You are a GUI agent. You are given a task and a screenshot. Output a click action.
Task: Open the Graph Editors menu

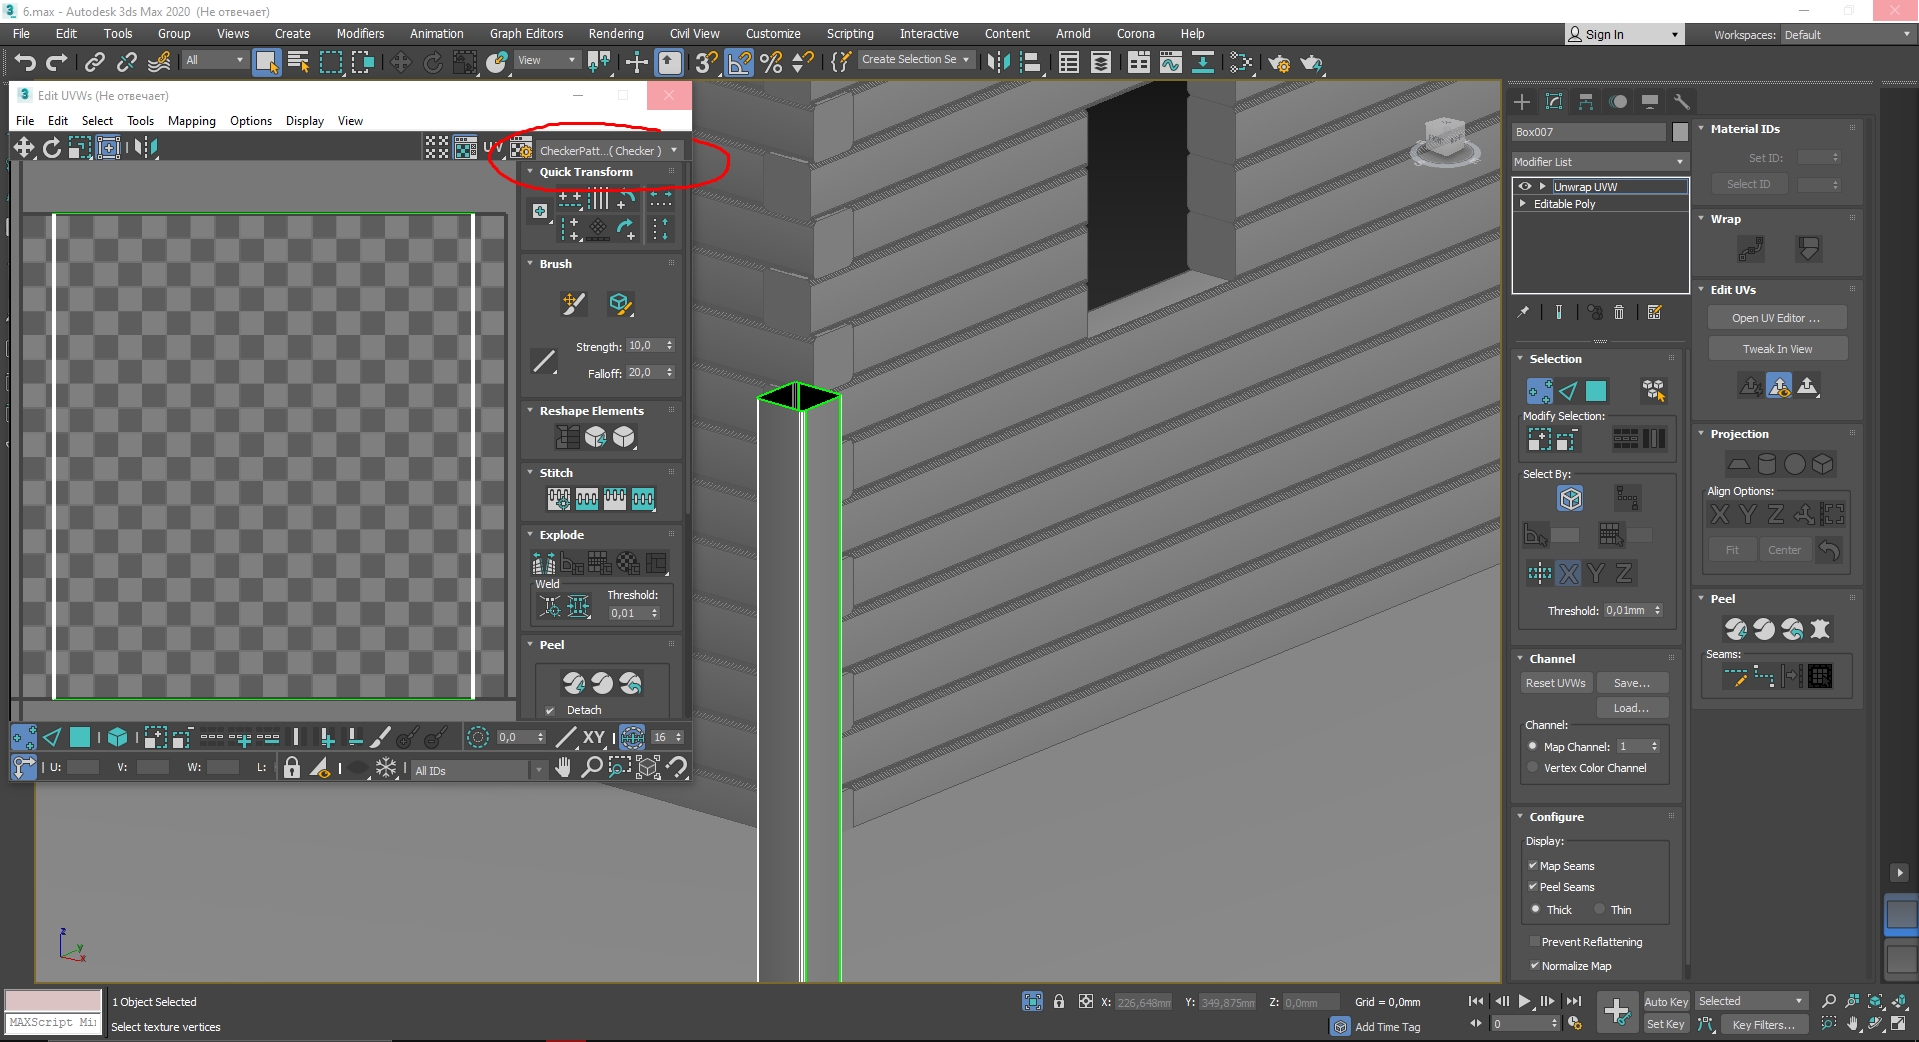pyautogui.click(x=526, y=34)
